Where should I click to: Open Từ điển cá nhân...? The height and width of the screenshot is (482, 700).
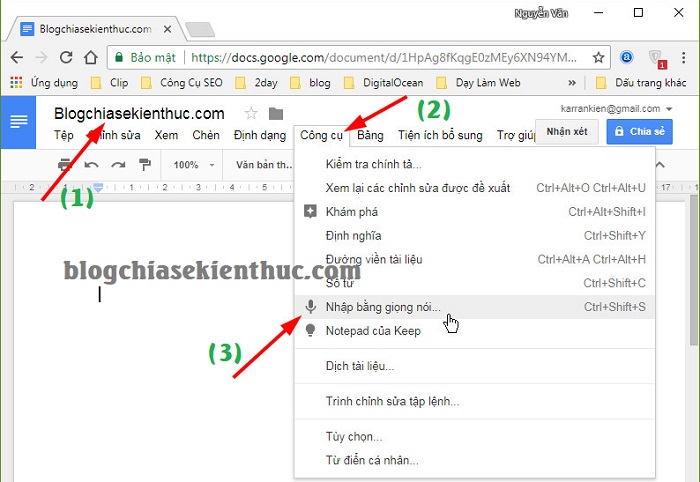(475, 460)
